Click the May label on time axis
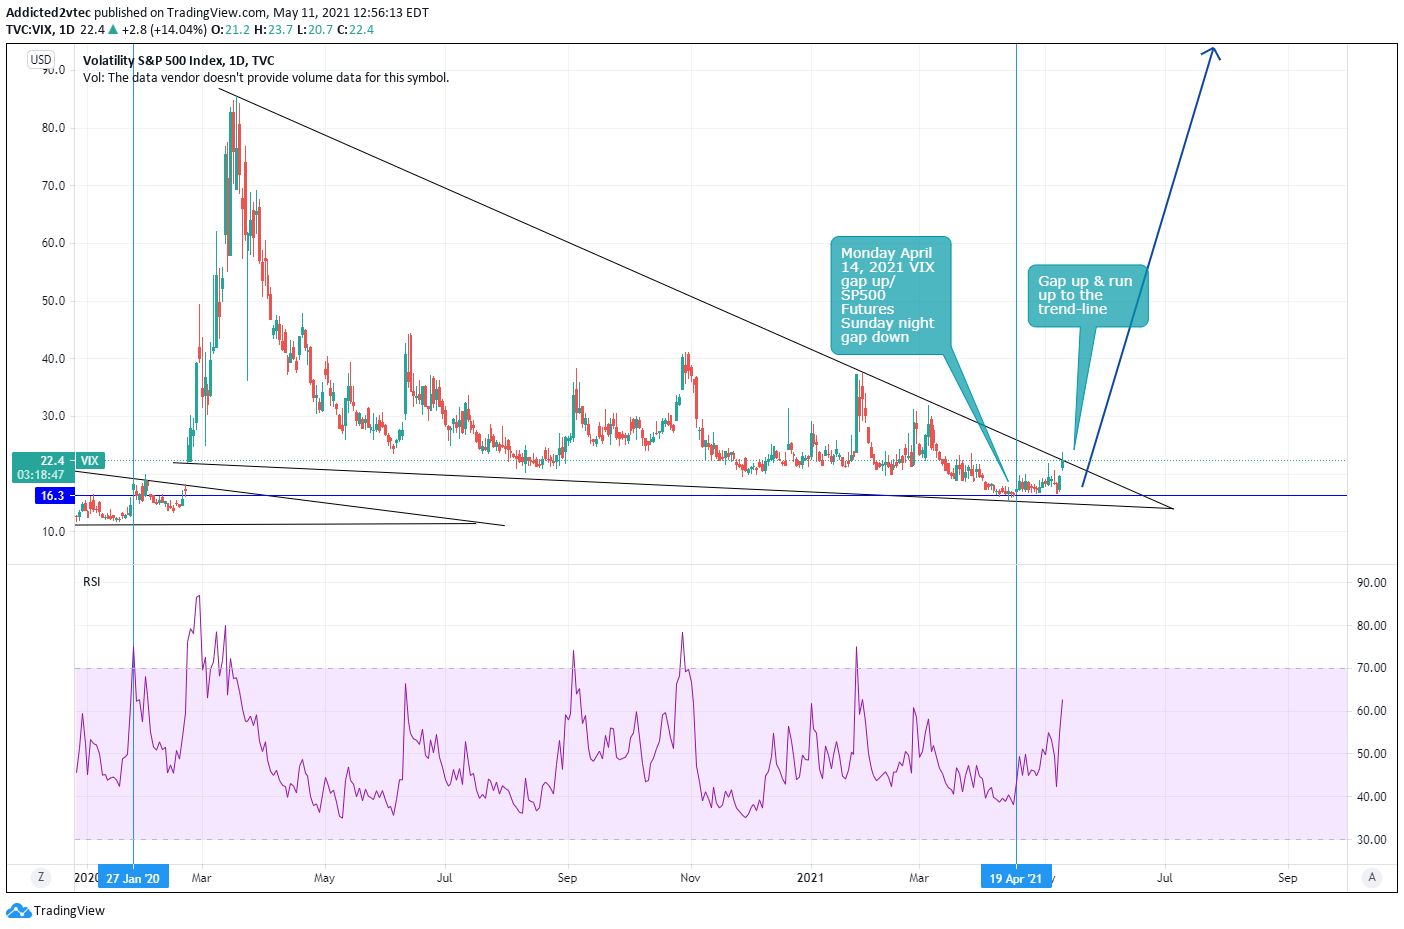 pos(324,878)
